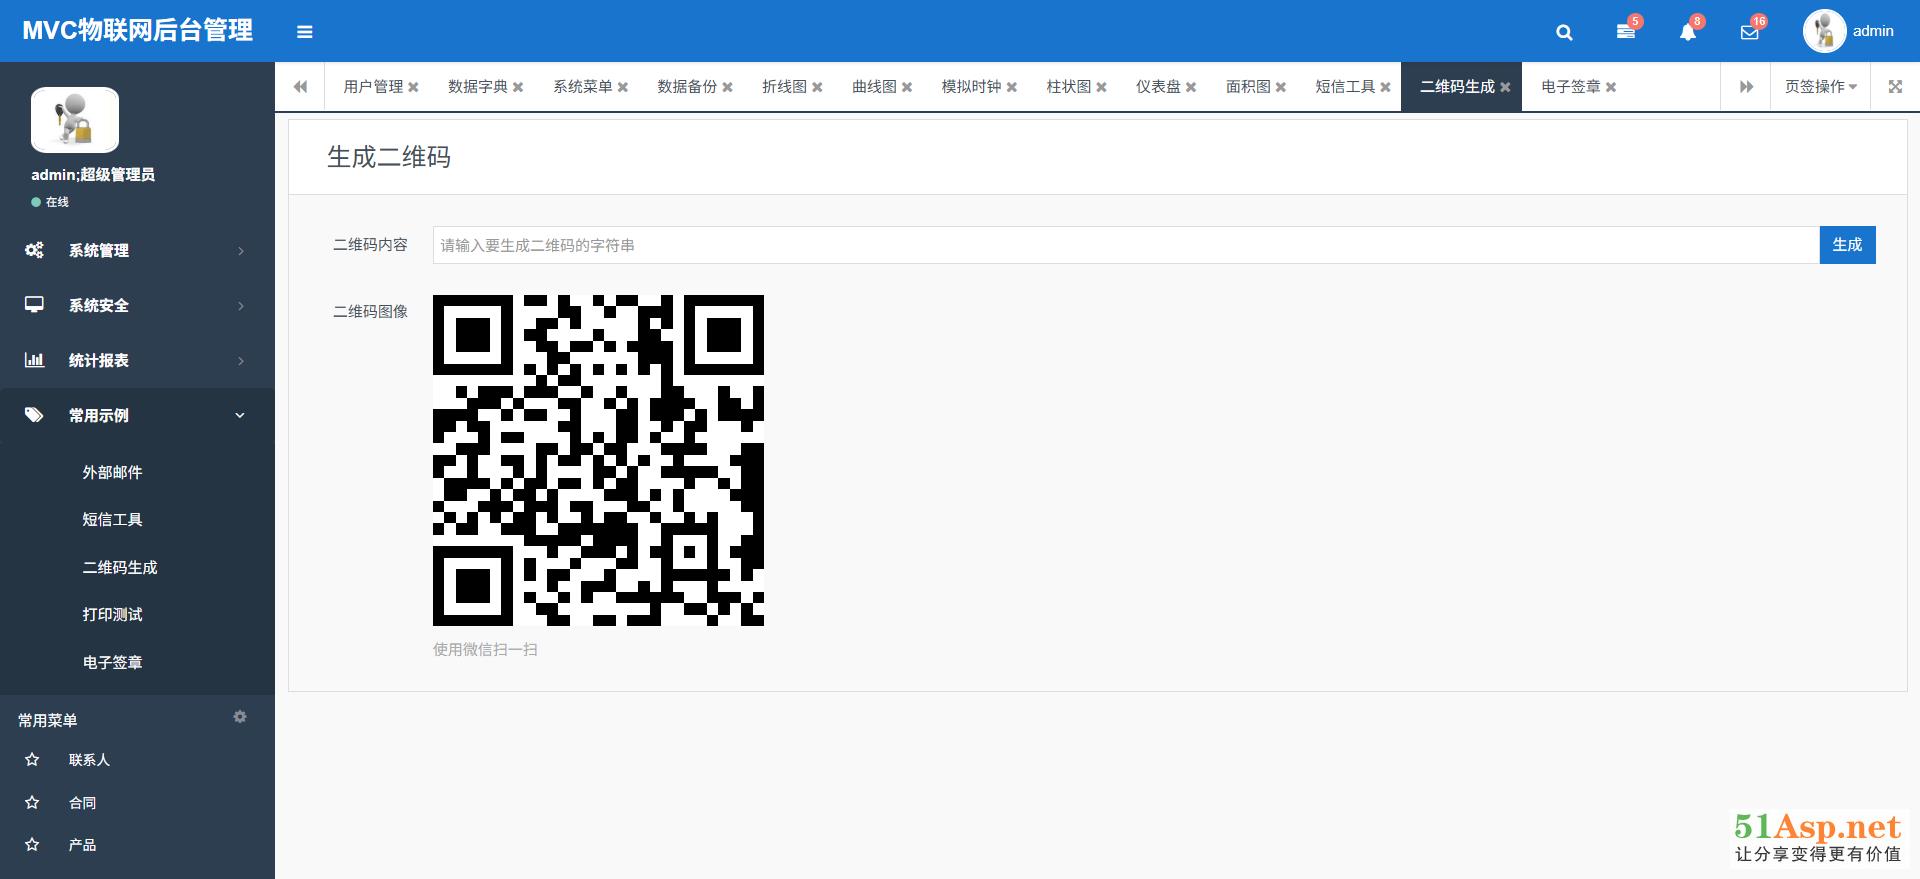
Task: Expand the 系统管理 sidebar menu
Action: [x=137, y=251]
